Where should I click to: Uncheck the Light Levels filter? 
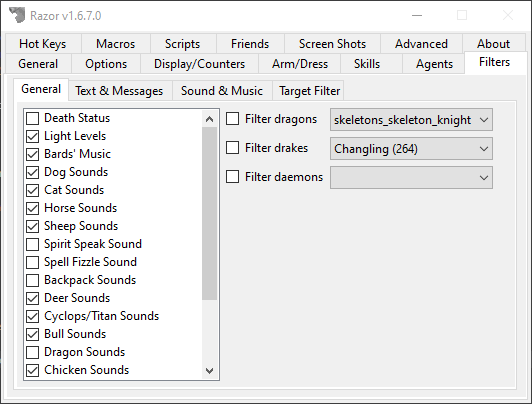pyautogui.click(x=33, y=136)
